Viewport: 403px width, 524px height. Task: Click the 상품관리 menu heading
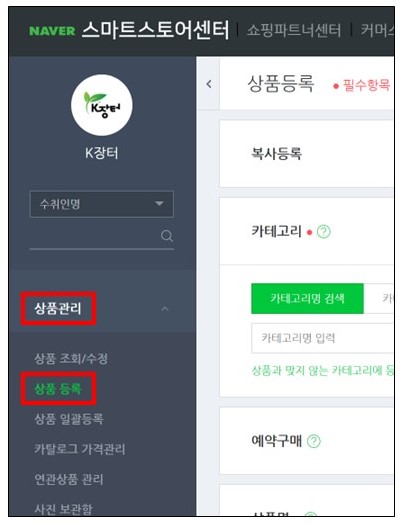[58, 308]
